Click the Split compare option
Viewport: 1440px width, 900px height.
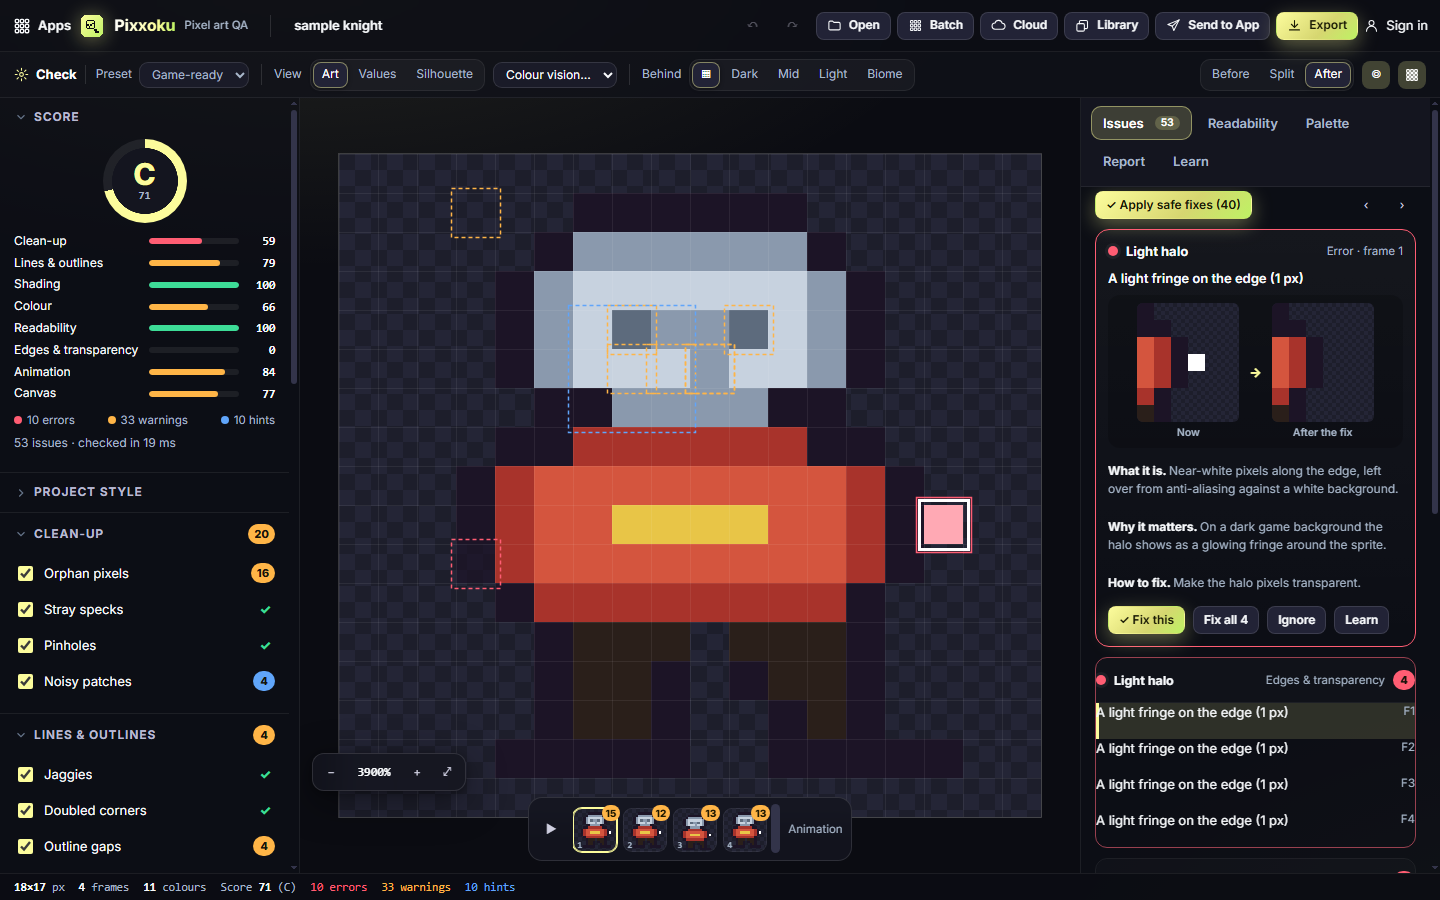tap(1282, 75)
